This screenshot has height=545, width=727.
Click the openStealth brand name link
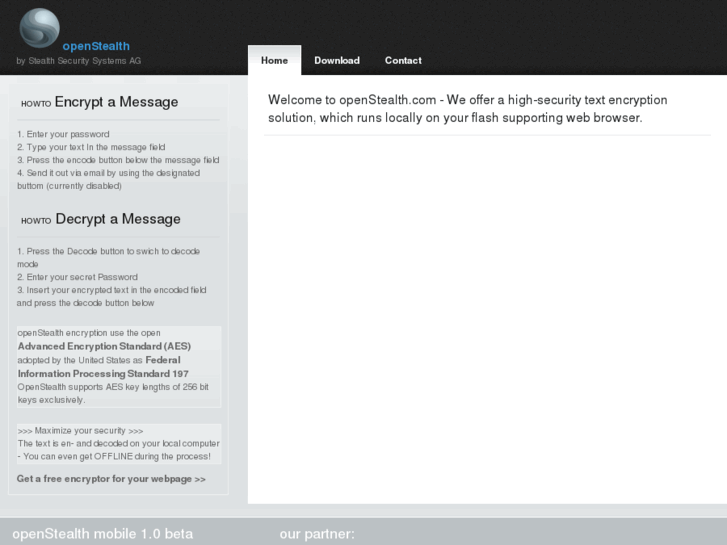96,46
